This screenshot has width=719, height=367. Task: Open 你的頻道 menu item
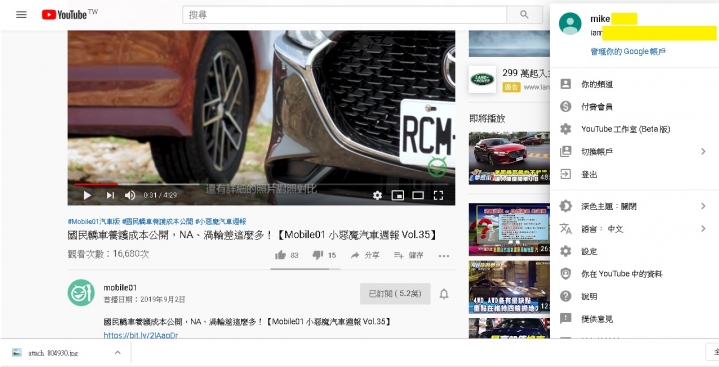(634, 84)
